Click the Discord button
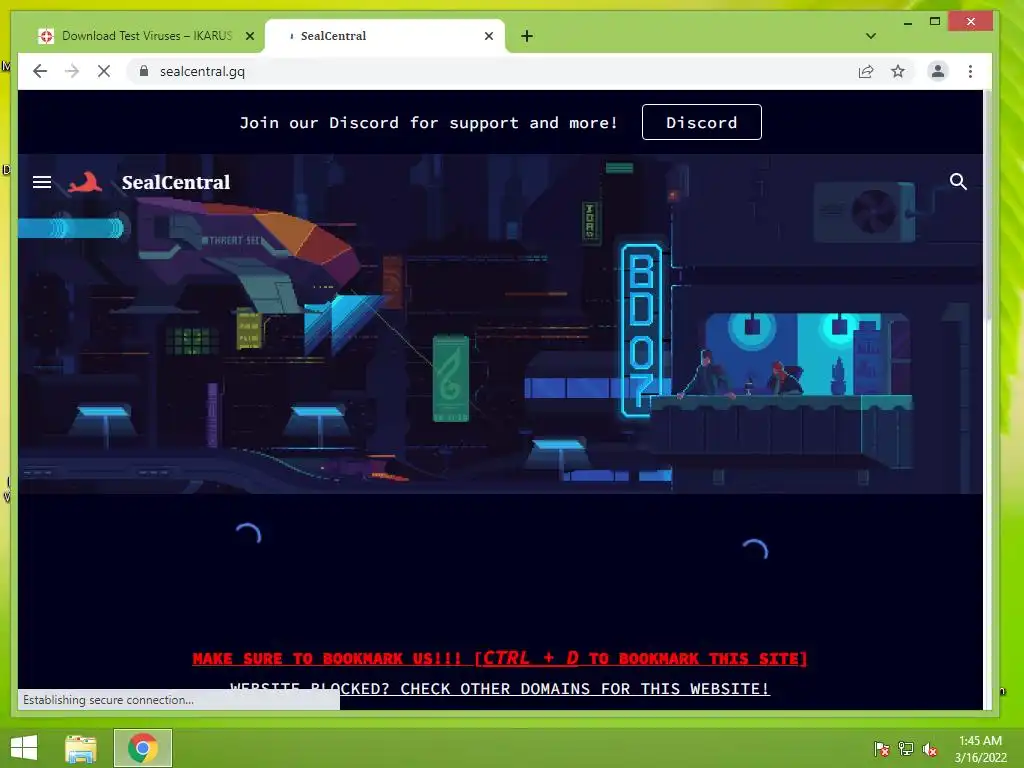The width and height of the screenshot is (1024, 768). (x=701, y=122)
